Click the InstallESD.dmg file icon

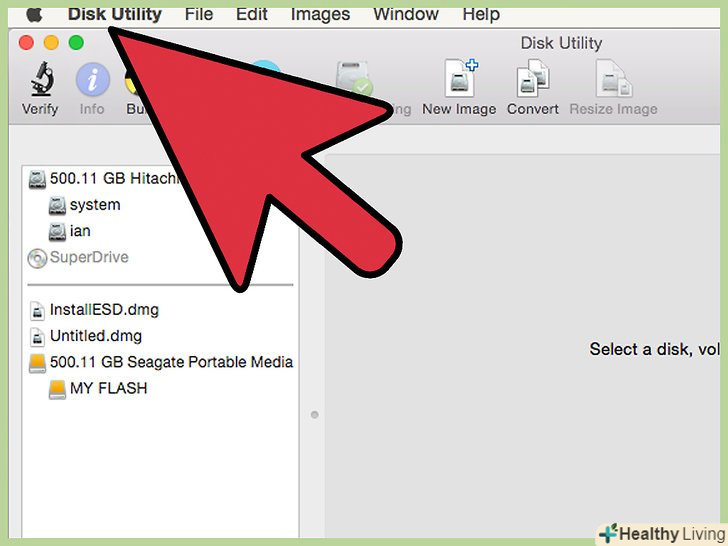coord(37,311)
